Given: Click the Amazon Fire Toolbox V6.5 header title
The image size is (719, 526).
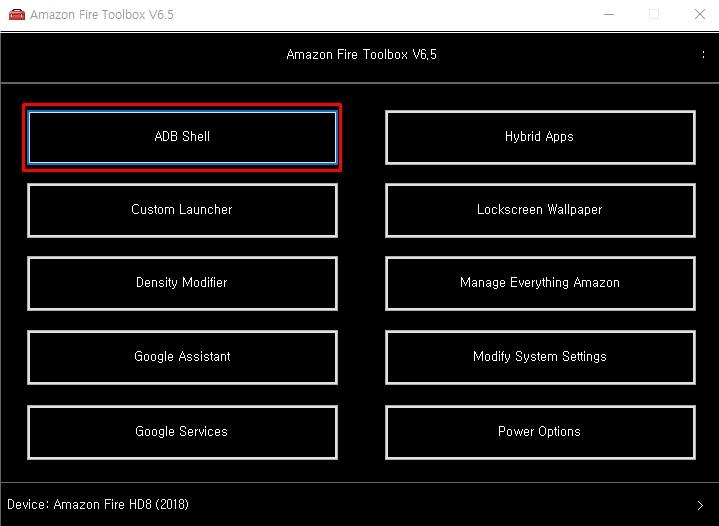Looking at the screenshot, I should [x=361, y=55].
